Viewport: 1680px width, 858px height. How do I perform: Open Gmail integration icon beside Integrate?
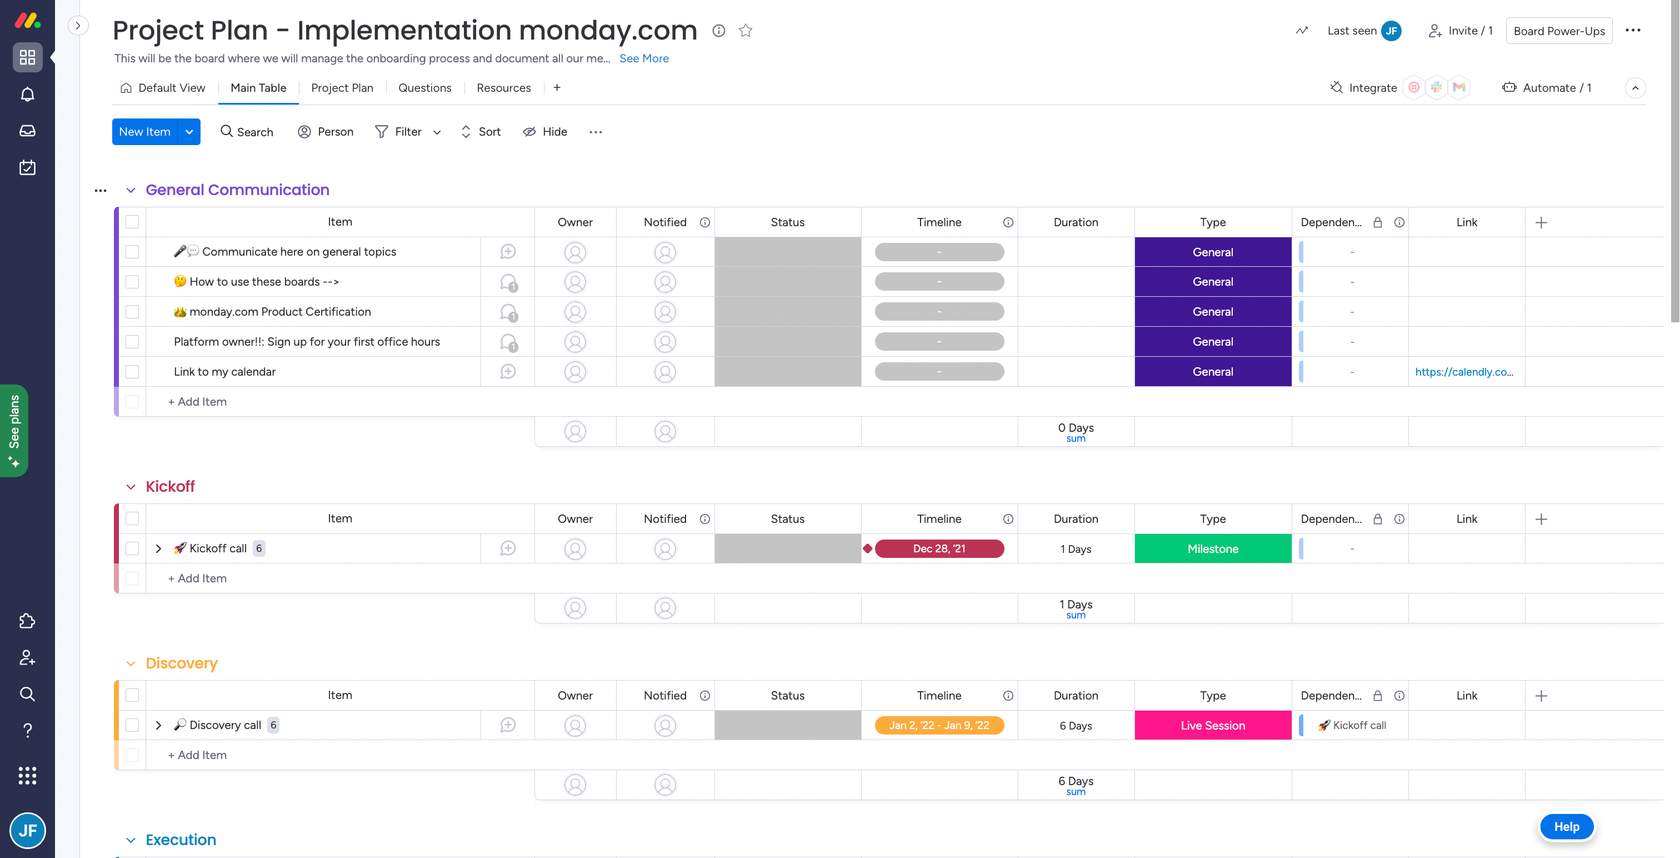click(x=1459, y=88)
